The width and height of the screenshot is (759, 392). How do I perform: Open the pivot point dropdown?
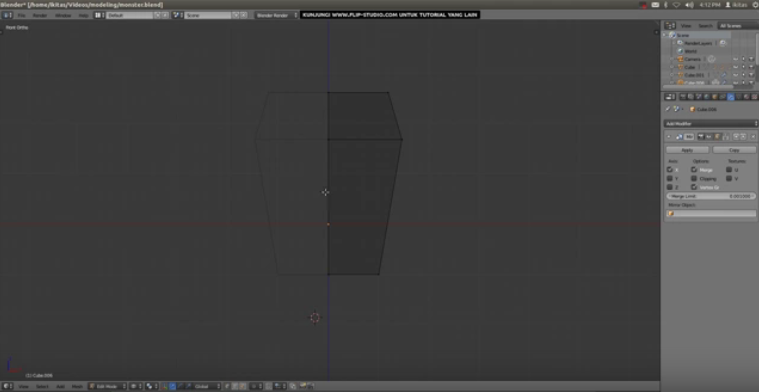pyautogui.click(x=152, y=386)
